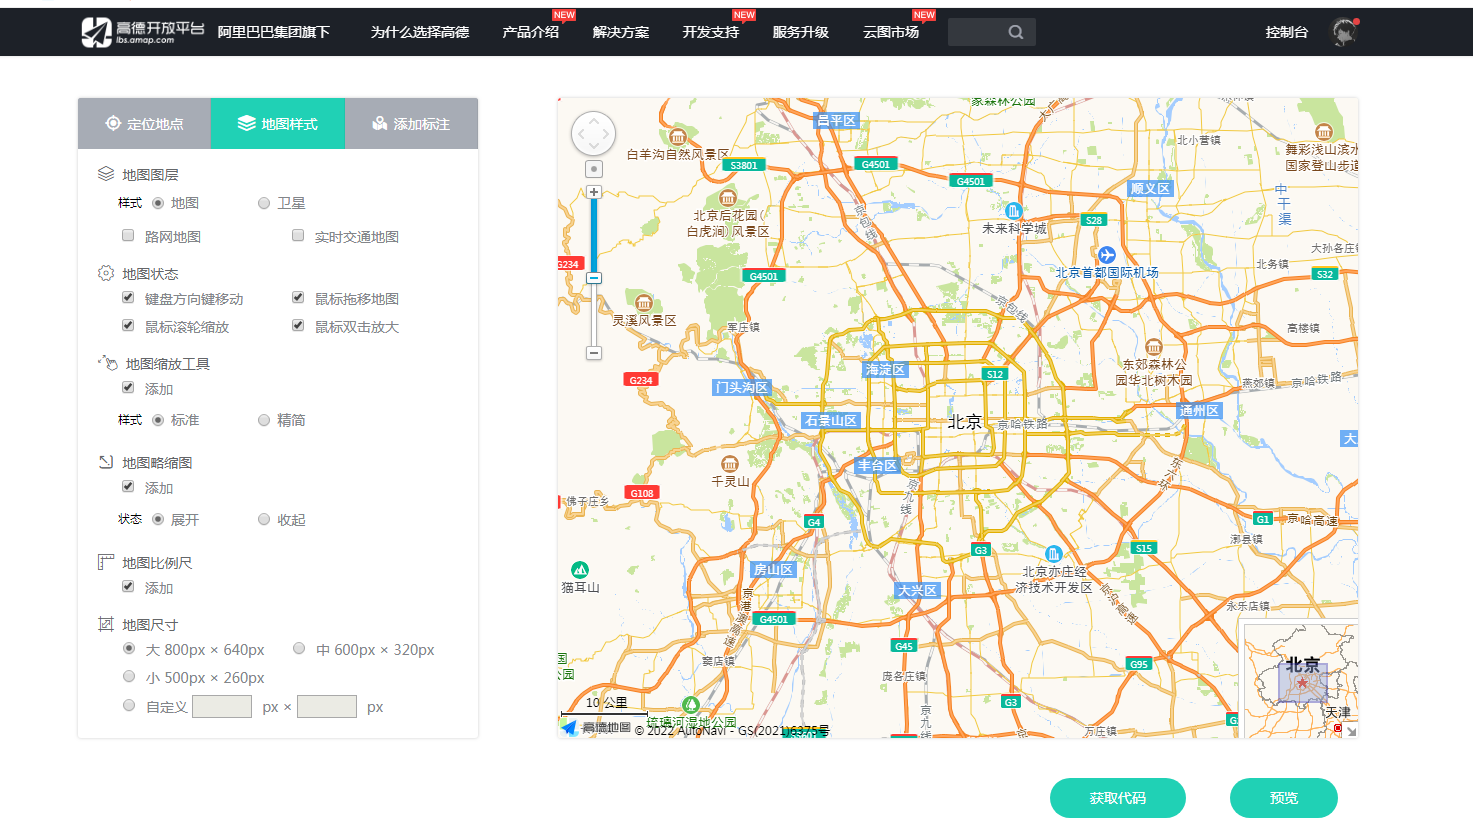Toggle the 键盘方向键移动 checkbox
Viewport: 1473px width, 831px height.
(x=128, y=297)
